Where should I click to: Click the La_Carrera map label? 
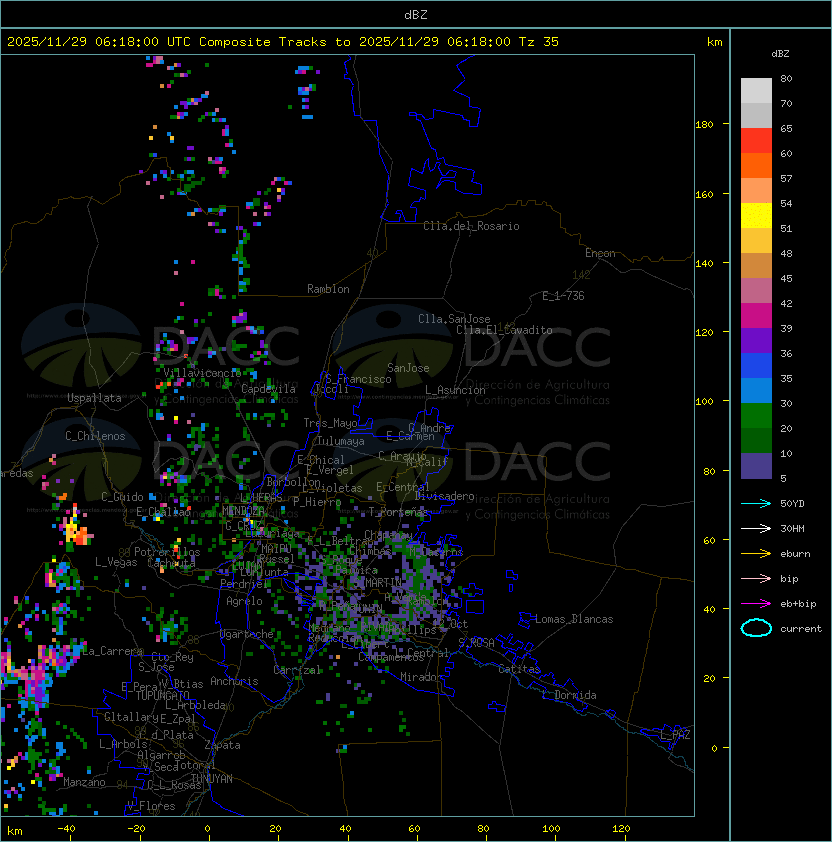pyautogui.click(x=112, y=651)
